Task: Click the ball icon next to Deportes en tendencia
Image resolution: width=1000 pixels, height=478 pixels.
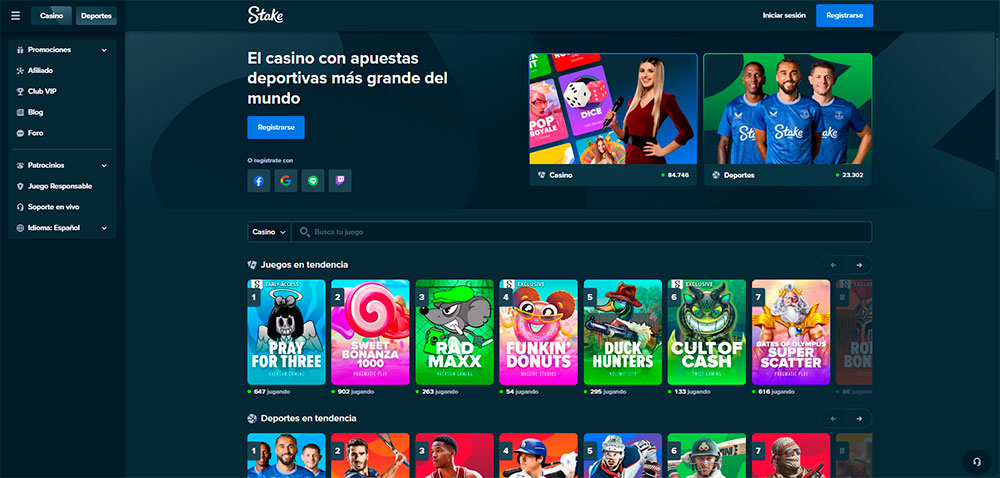Action: pos(252,419)
